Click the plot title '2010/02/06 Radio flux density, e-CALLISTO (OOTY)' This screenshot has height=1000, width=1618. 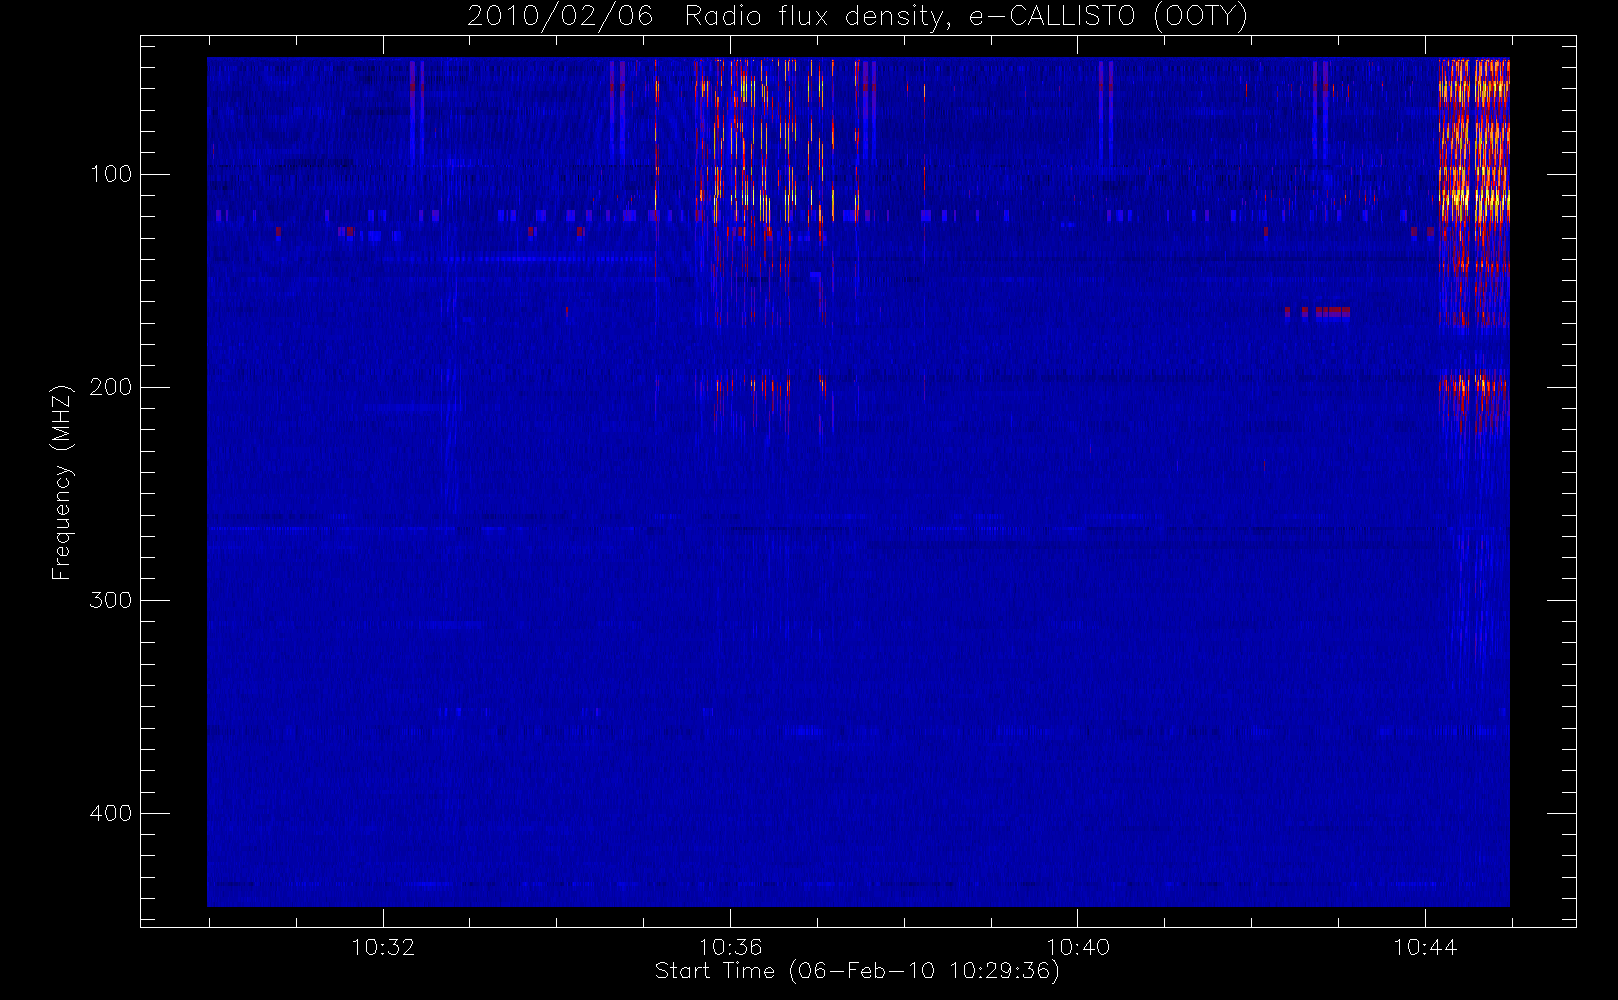point(858,16)
